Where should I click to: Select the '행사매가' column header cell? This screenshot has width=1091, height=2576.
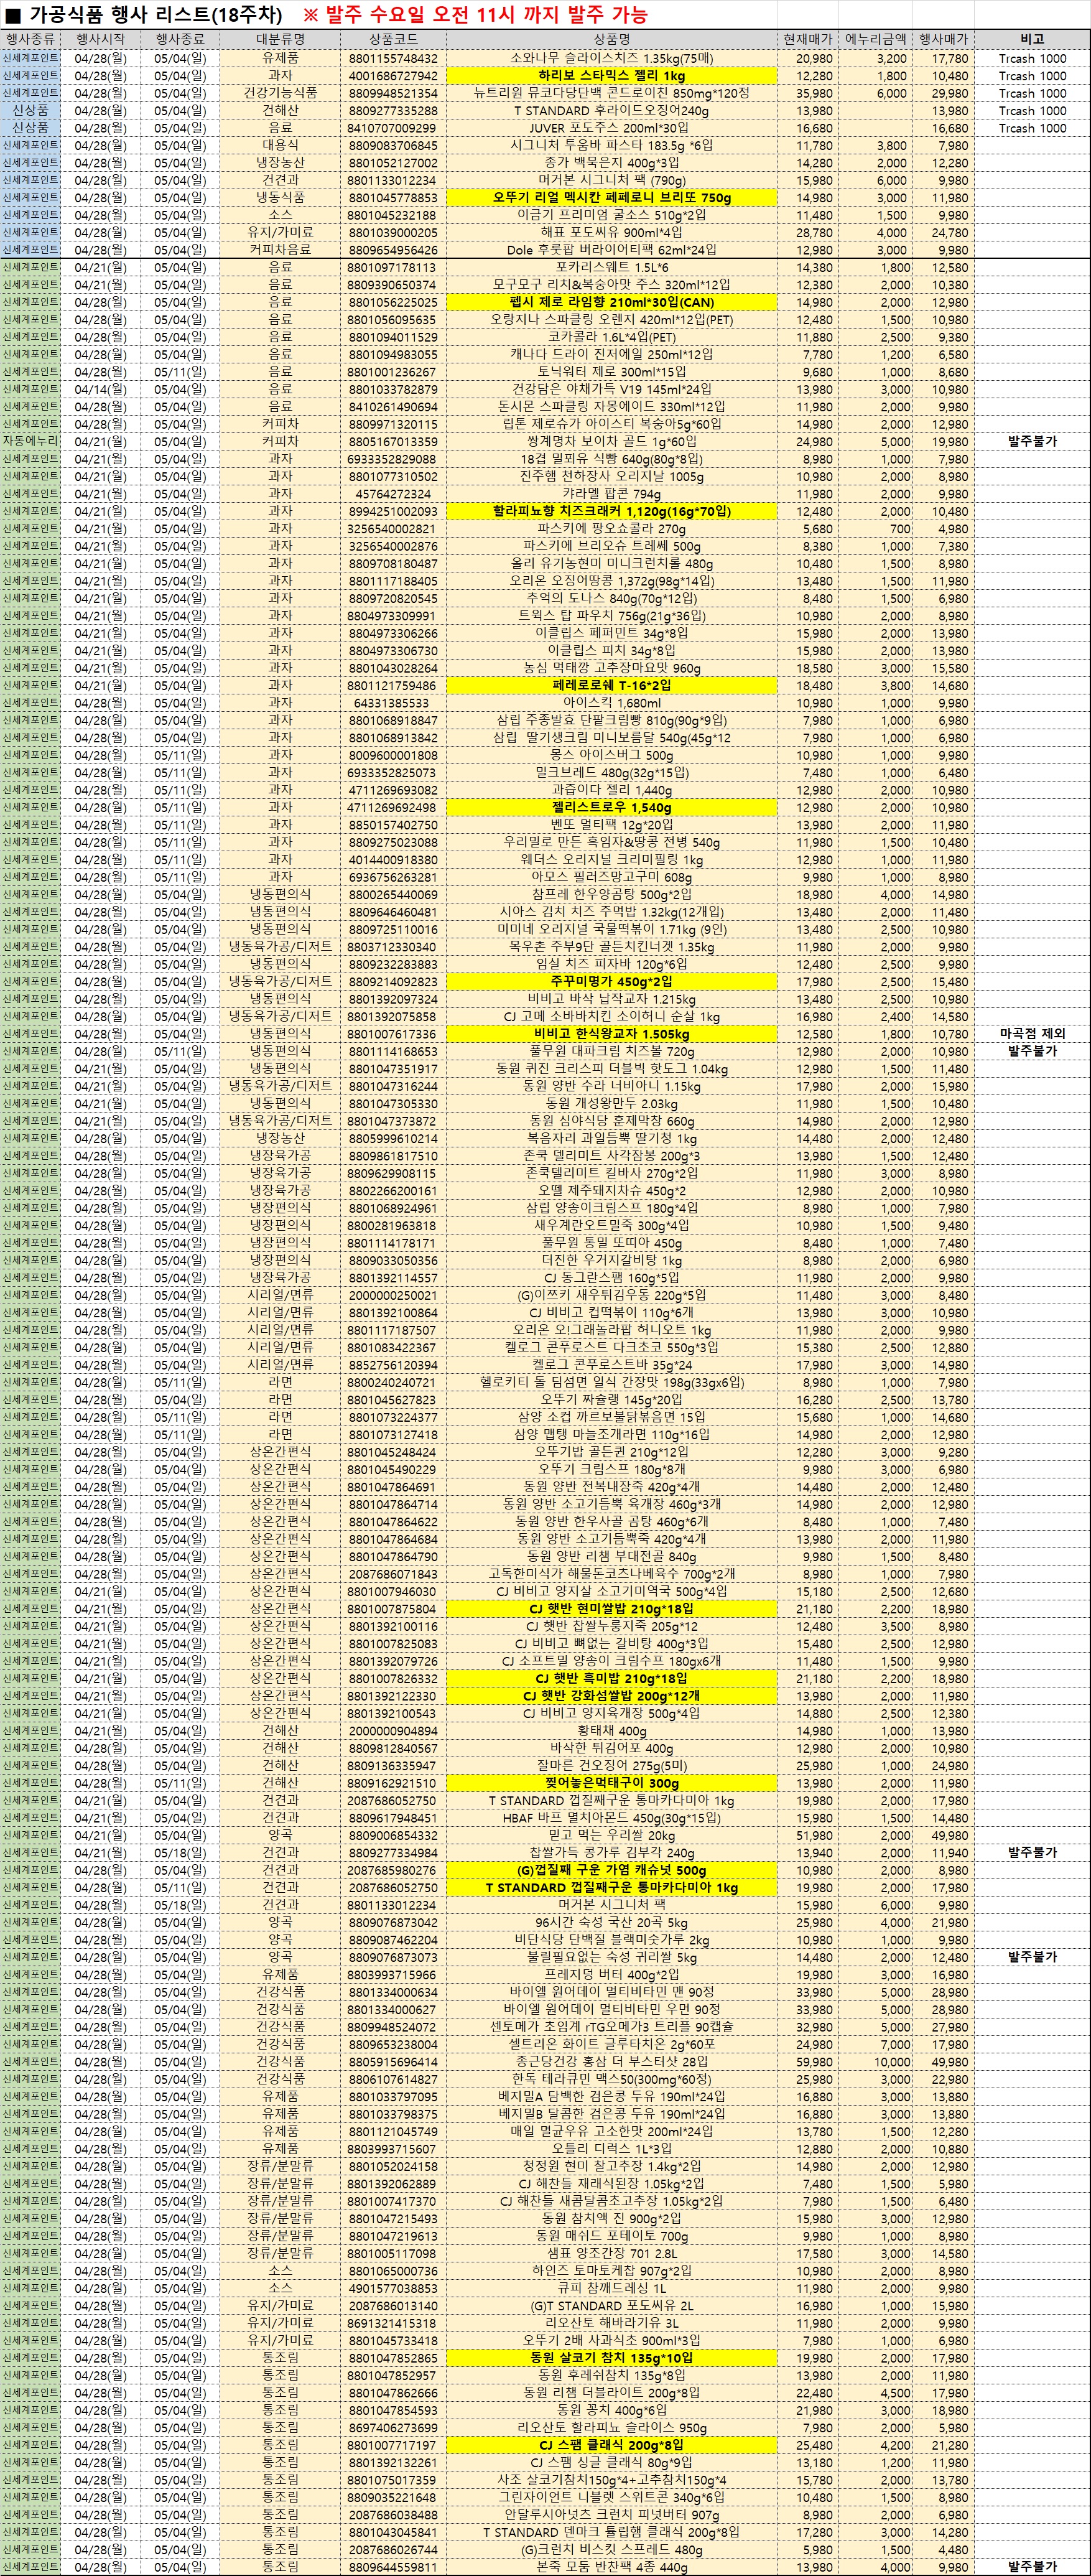[x=943, y=39]
